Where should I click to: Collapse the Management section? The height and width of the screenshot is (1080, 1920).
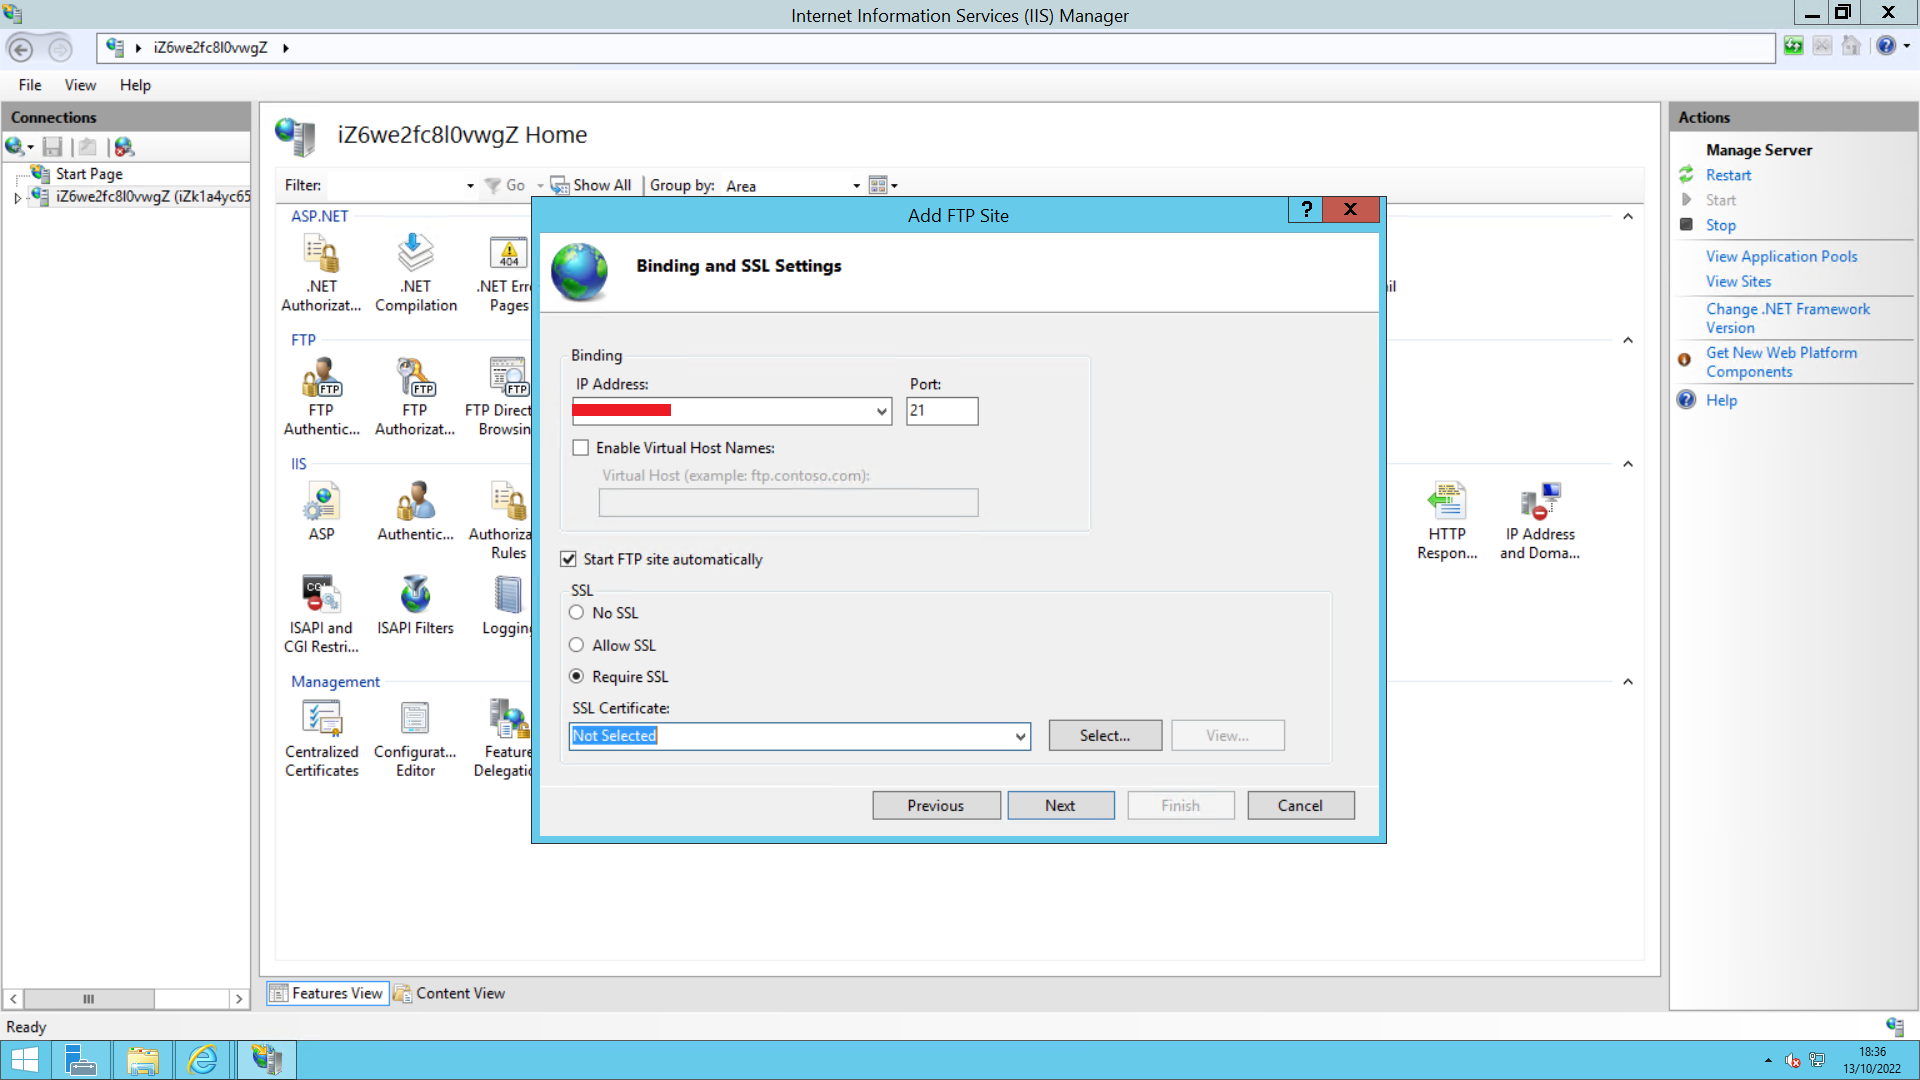coord(1628,682)
